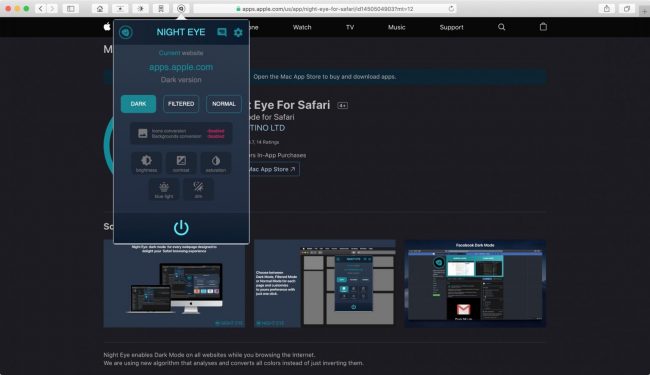Screen dimensions: 650x375
Task: Go back in Safari
Action: pos(41,9)
